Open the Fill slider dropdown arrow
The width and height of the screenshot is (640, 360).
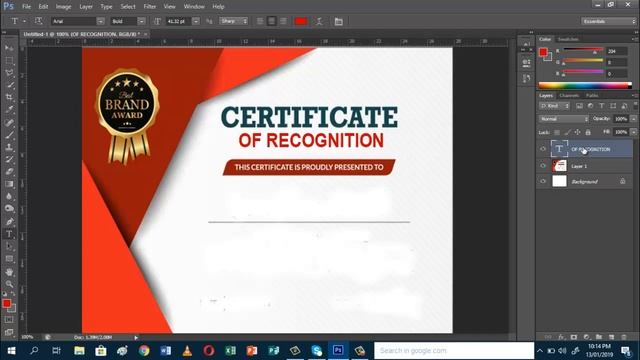pyautogui.click(x=633, y=132)
